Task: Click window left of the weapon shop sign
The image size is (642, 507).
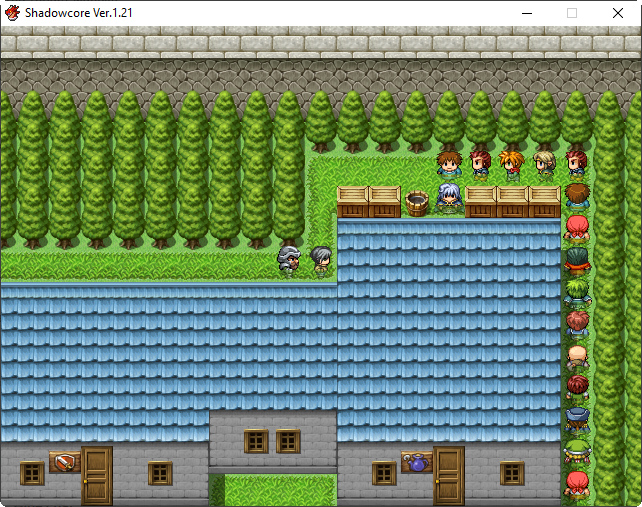Action: coord(32,473)
